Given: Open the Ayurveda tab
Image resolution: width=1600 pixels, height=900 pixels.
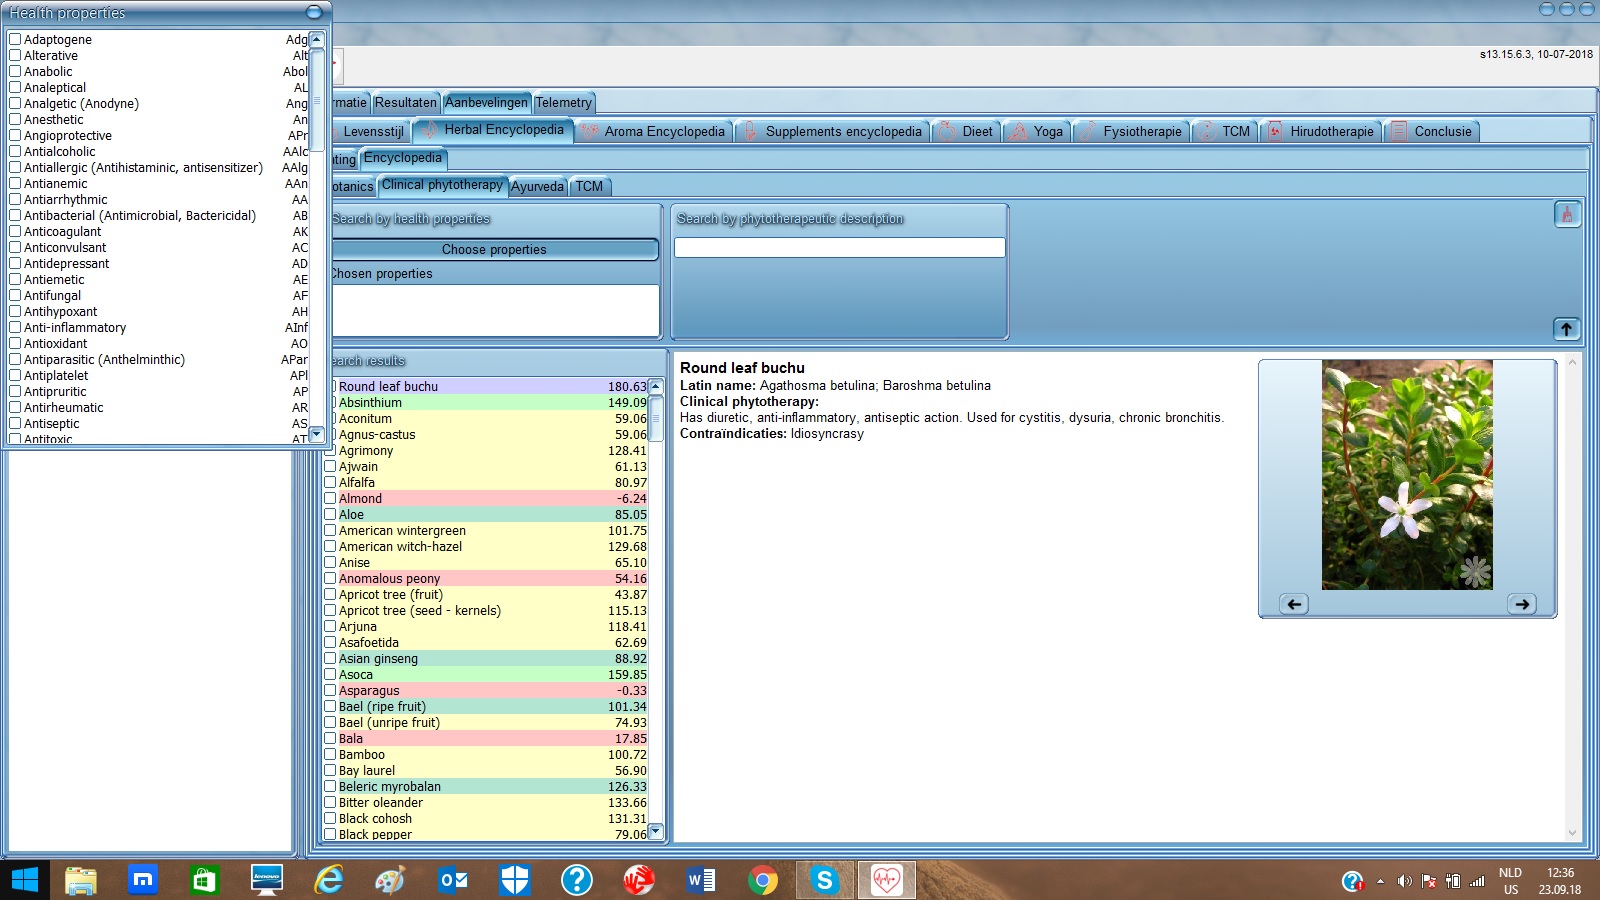Looking at the screenshot, I should pos(537,186).
